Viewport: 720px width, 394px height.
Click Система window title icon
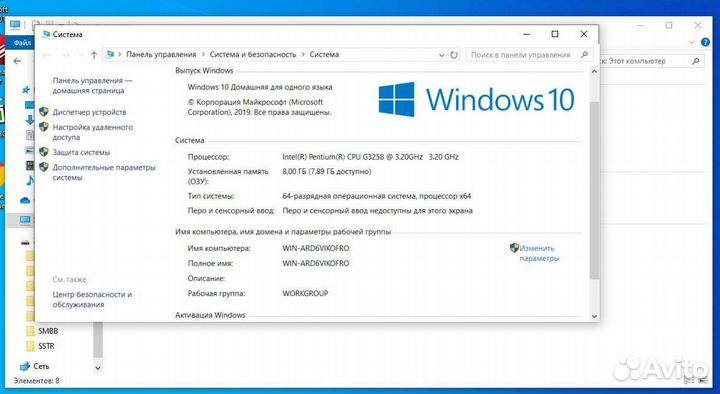click(x=45, y=34)
